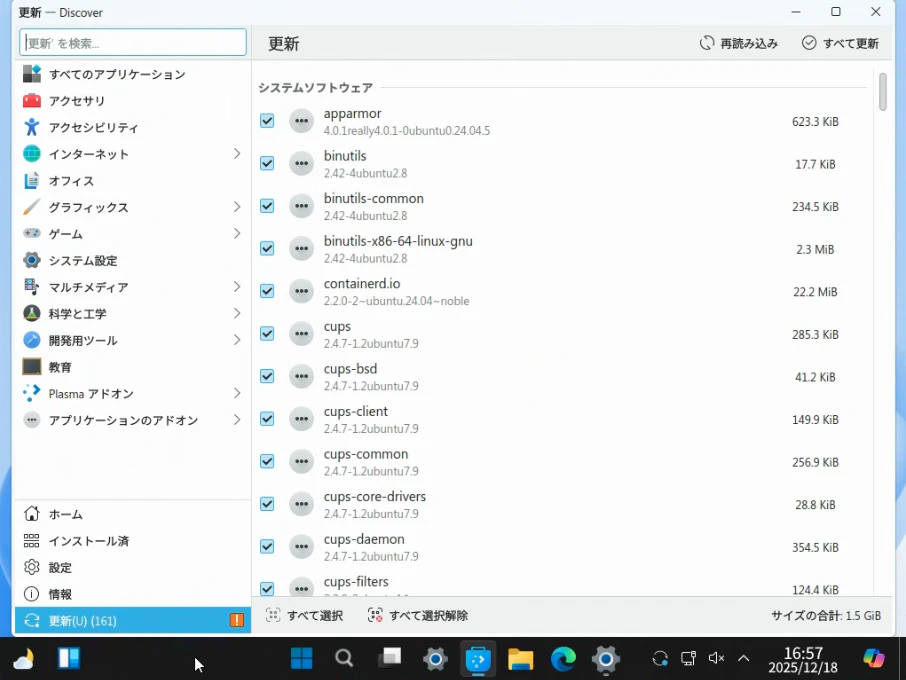Select the Graphics brush icon
Screen dimensions: 906x680
pos(32,207)
